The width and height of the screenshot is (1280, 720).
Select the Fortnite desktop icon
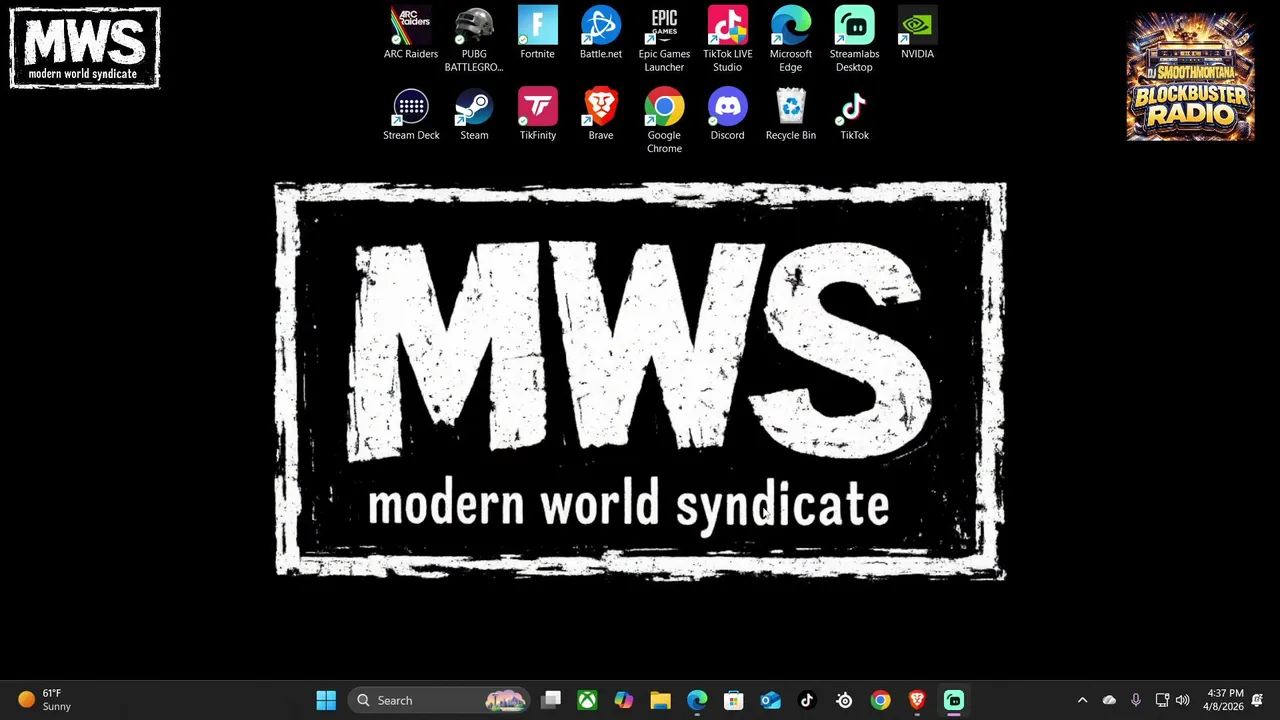537,34
